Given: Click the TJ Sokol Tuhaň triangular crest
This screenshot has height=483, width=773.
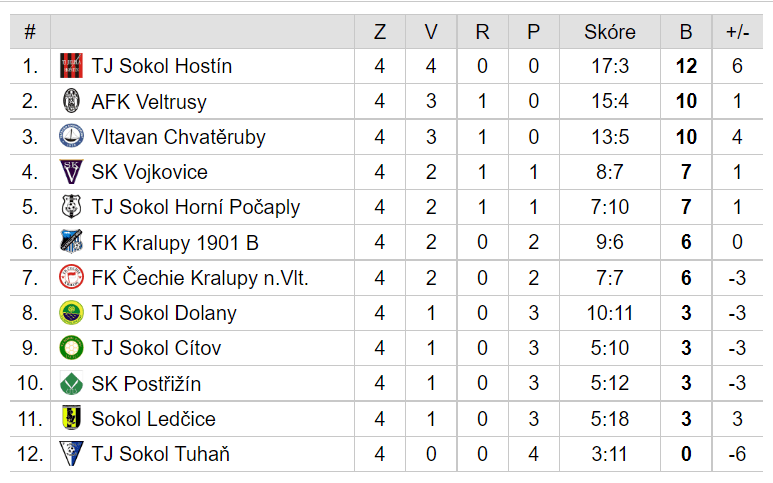Looking at the screenshot, I should (x=71, y=454).
